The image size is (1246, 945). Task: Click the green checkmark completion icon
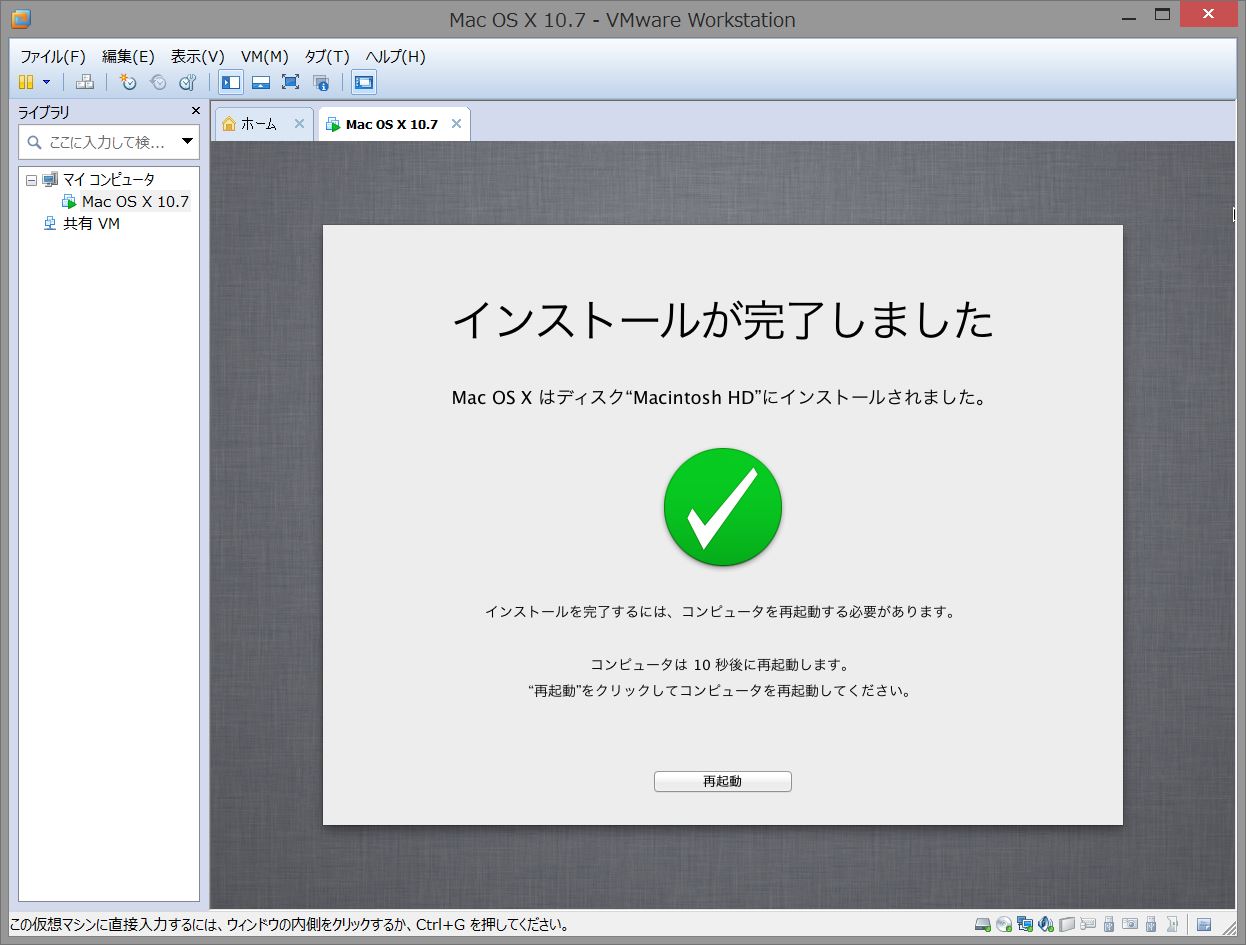coord(722,507)
